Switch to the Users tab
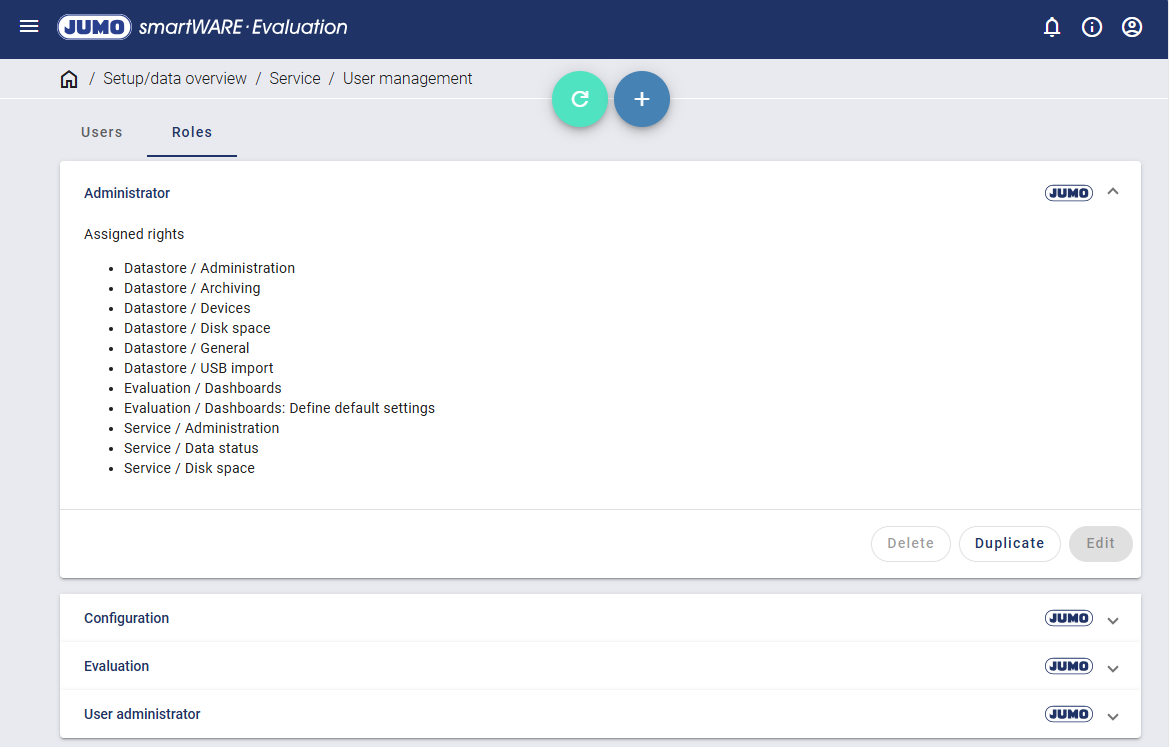 click(x=102, y=132)
